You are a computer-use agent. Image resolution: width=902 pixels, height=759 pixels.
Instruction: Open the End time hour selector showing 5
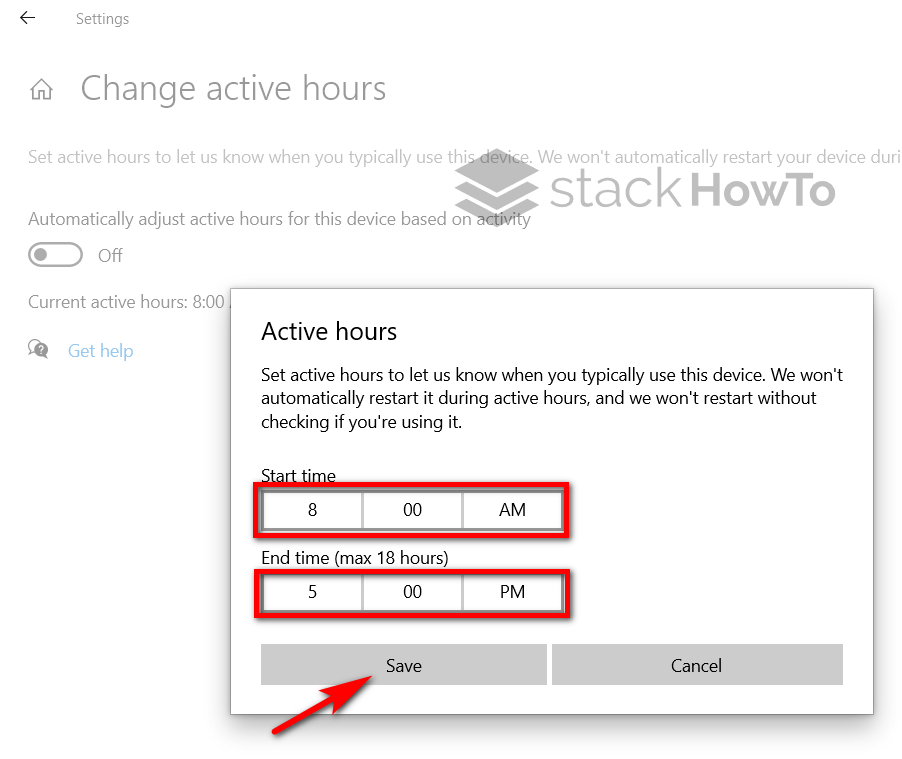(311, 592)
